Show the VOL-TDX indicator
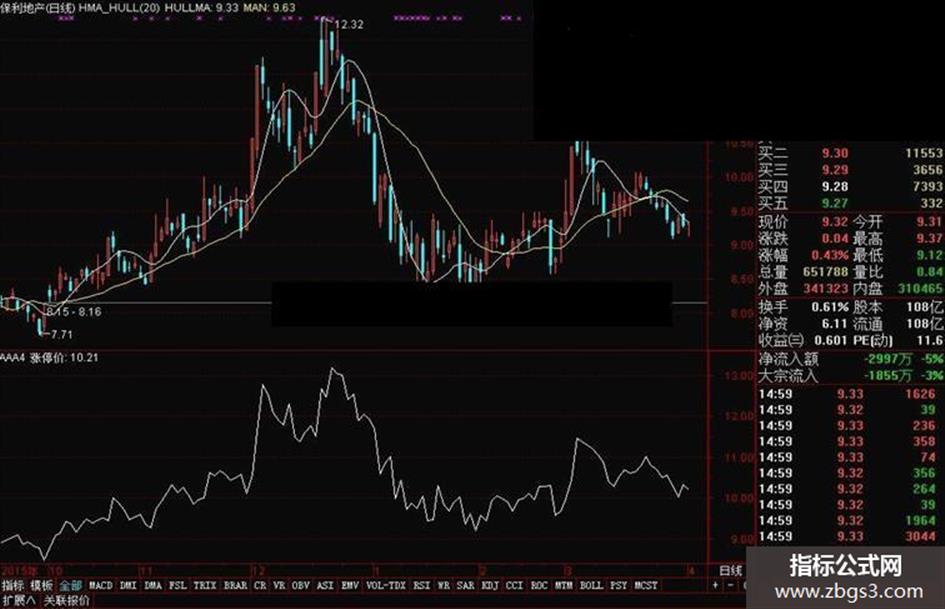Viewport: 945px width, 609px height. click(386, 585)
